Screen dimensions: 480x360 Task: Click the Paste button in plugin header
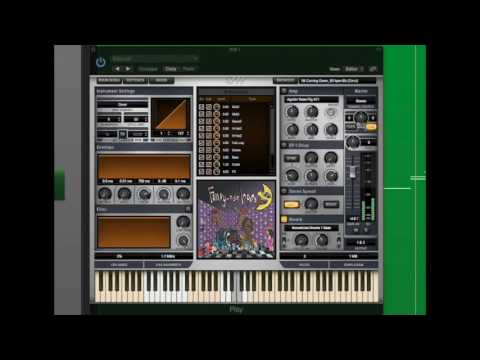tap(188, 69)
